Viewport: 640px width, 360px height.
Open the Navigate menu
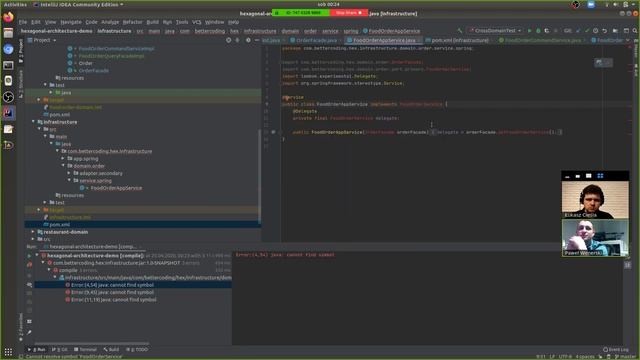[x=71, y=22]
